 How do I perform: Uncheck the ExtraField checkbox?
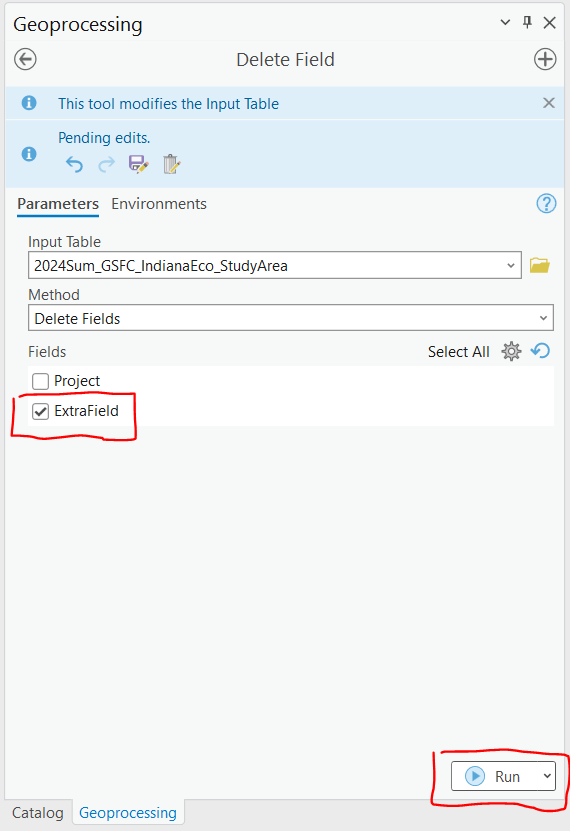(x=40, y=411)
